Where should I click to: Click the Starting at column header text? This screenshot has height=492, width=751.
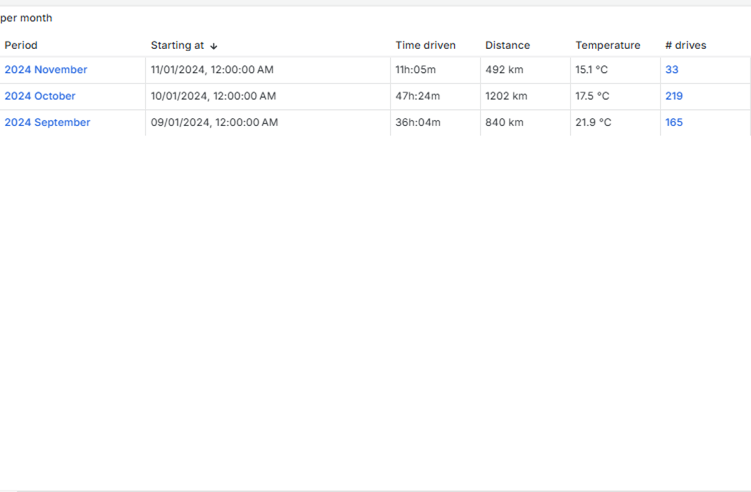[x=177, y=45]
